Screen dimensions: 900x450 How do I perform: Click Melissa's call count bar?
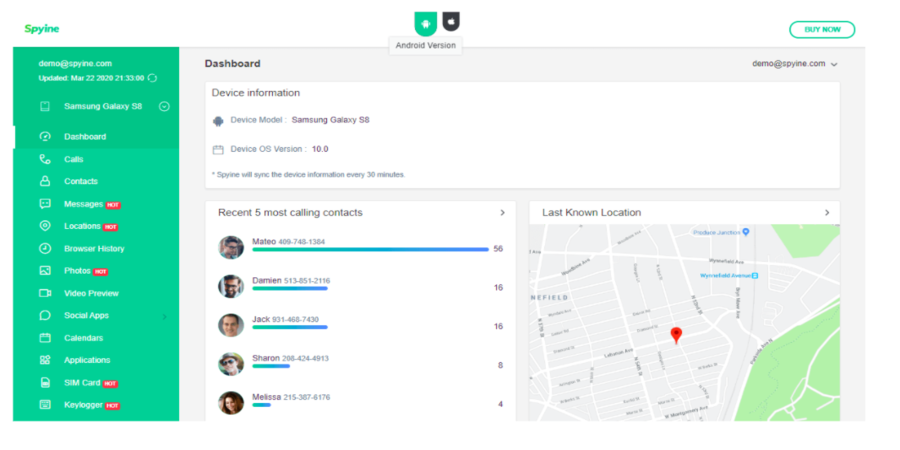click(x=261, y=405)
